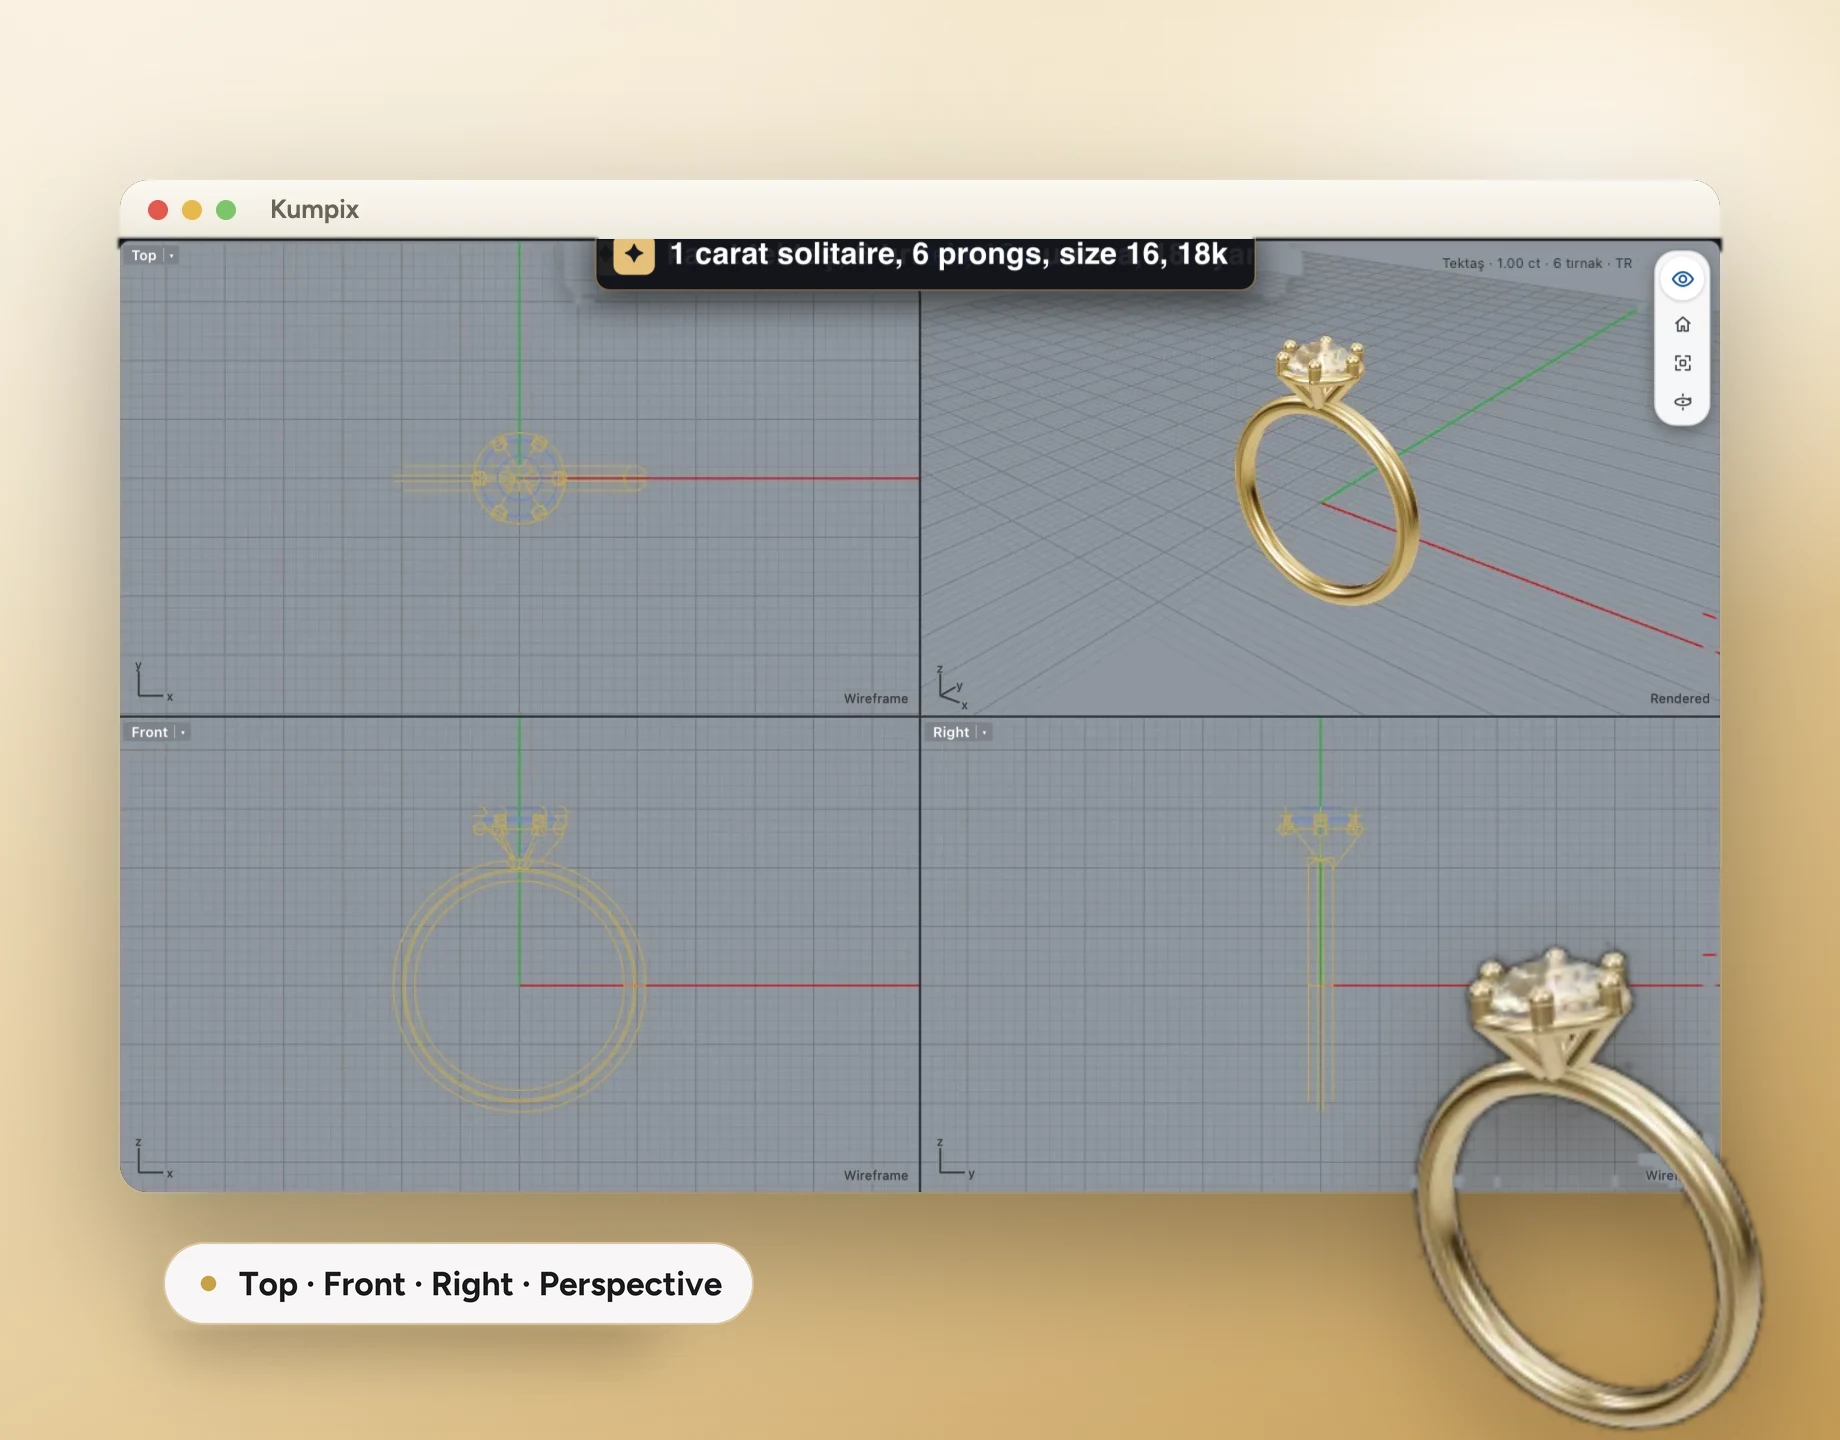Select the Right viewport label

click(951, 732)
